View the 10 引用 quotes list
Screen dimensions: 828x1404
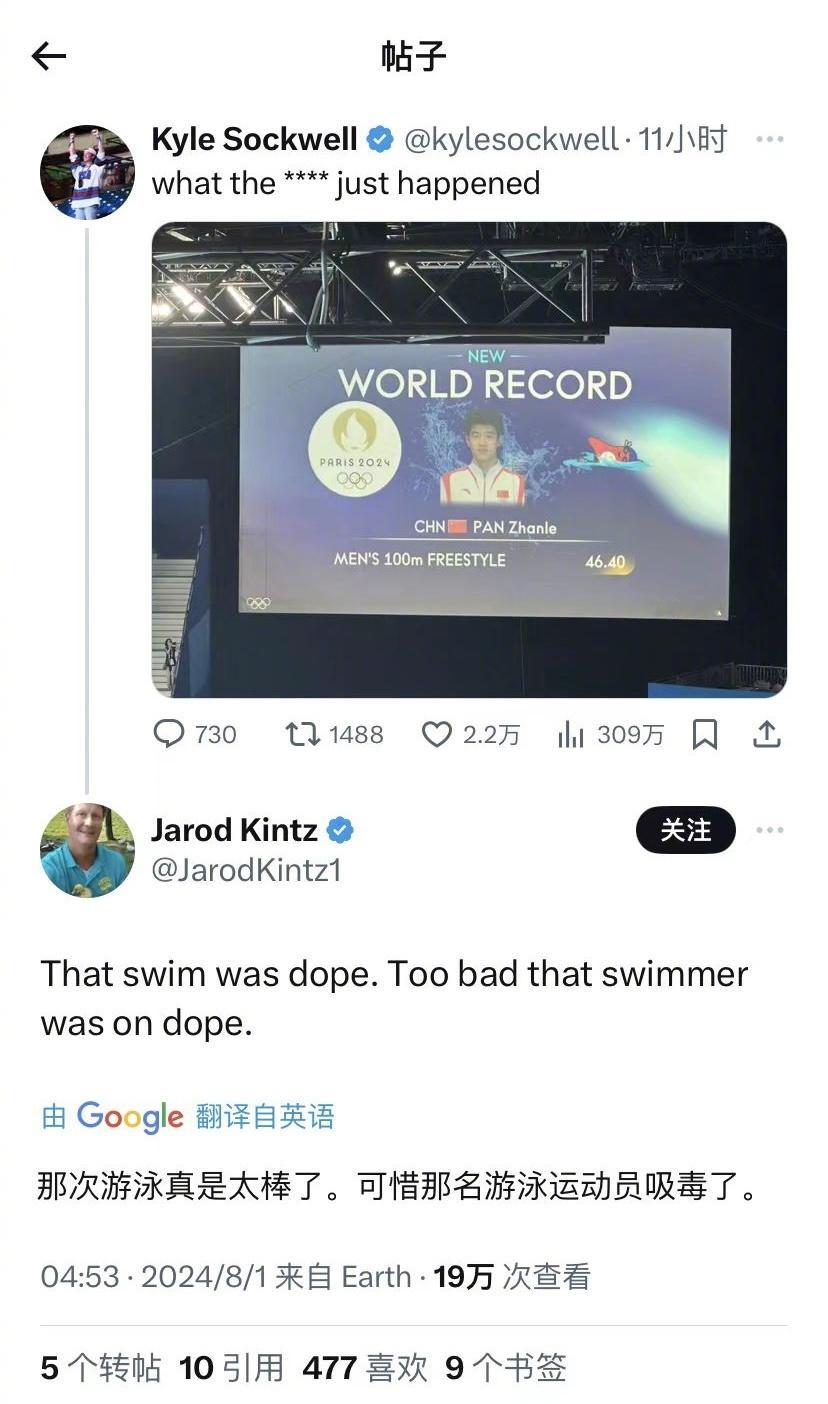point(231,1367)
